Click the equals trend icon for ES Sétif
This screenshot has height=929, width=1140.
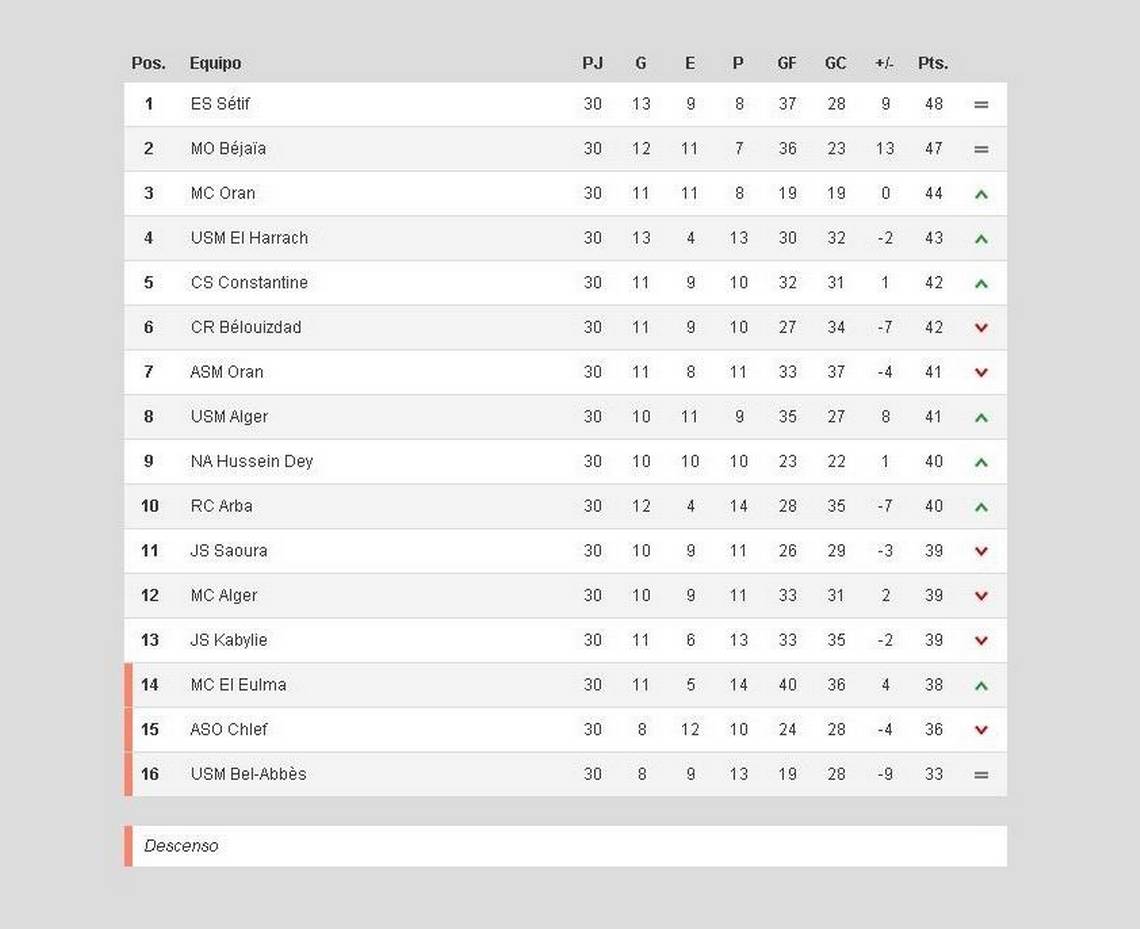pos(981,105)
